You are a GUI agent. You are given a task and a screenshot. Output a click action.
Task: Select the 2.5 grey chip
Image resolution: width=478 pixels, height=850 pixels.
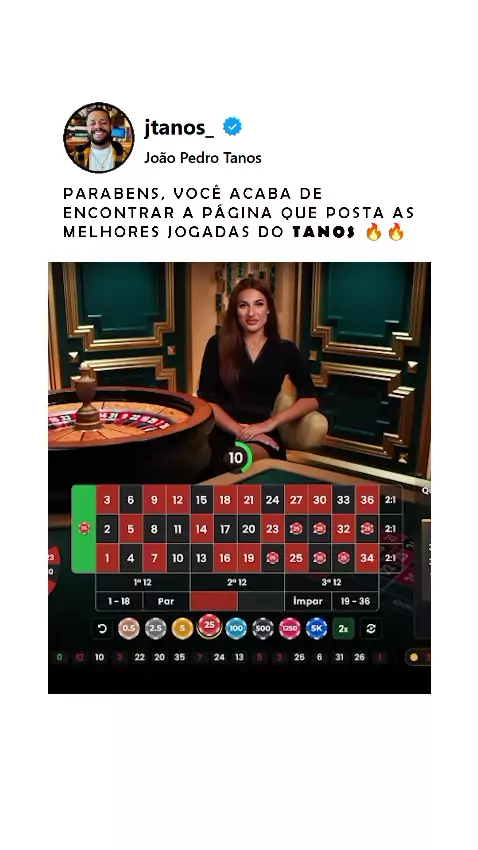(x=156, y=628)
